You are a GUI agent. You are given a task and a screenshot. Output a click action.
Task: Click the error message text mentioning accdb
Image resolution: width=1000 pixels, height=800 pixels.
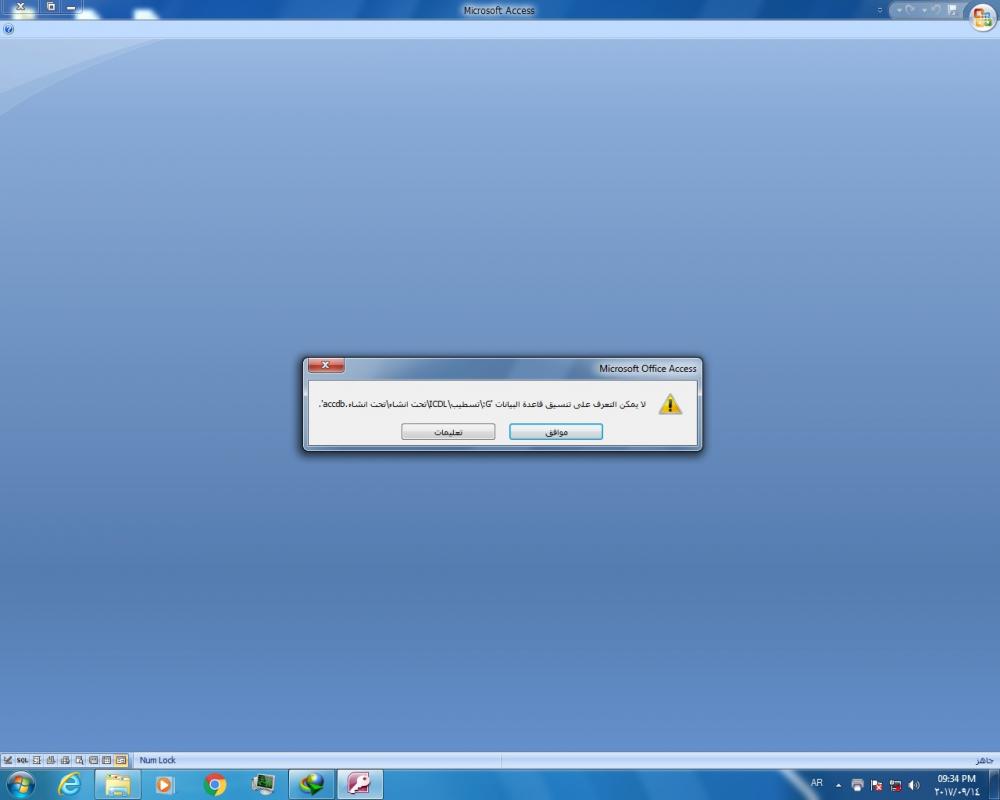(x=483, y=404)
